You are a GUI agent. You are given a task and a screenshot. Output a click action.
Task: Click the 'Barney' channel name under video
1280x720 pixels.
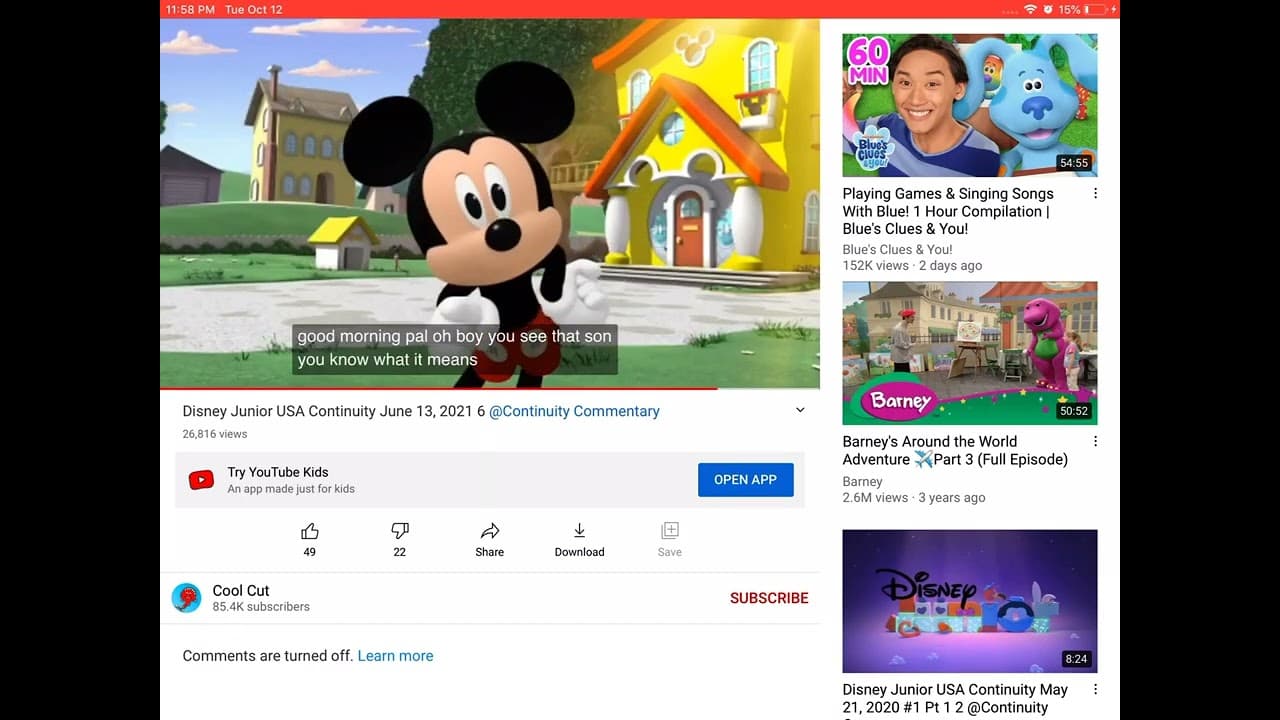coord(862,482)
